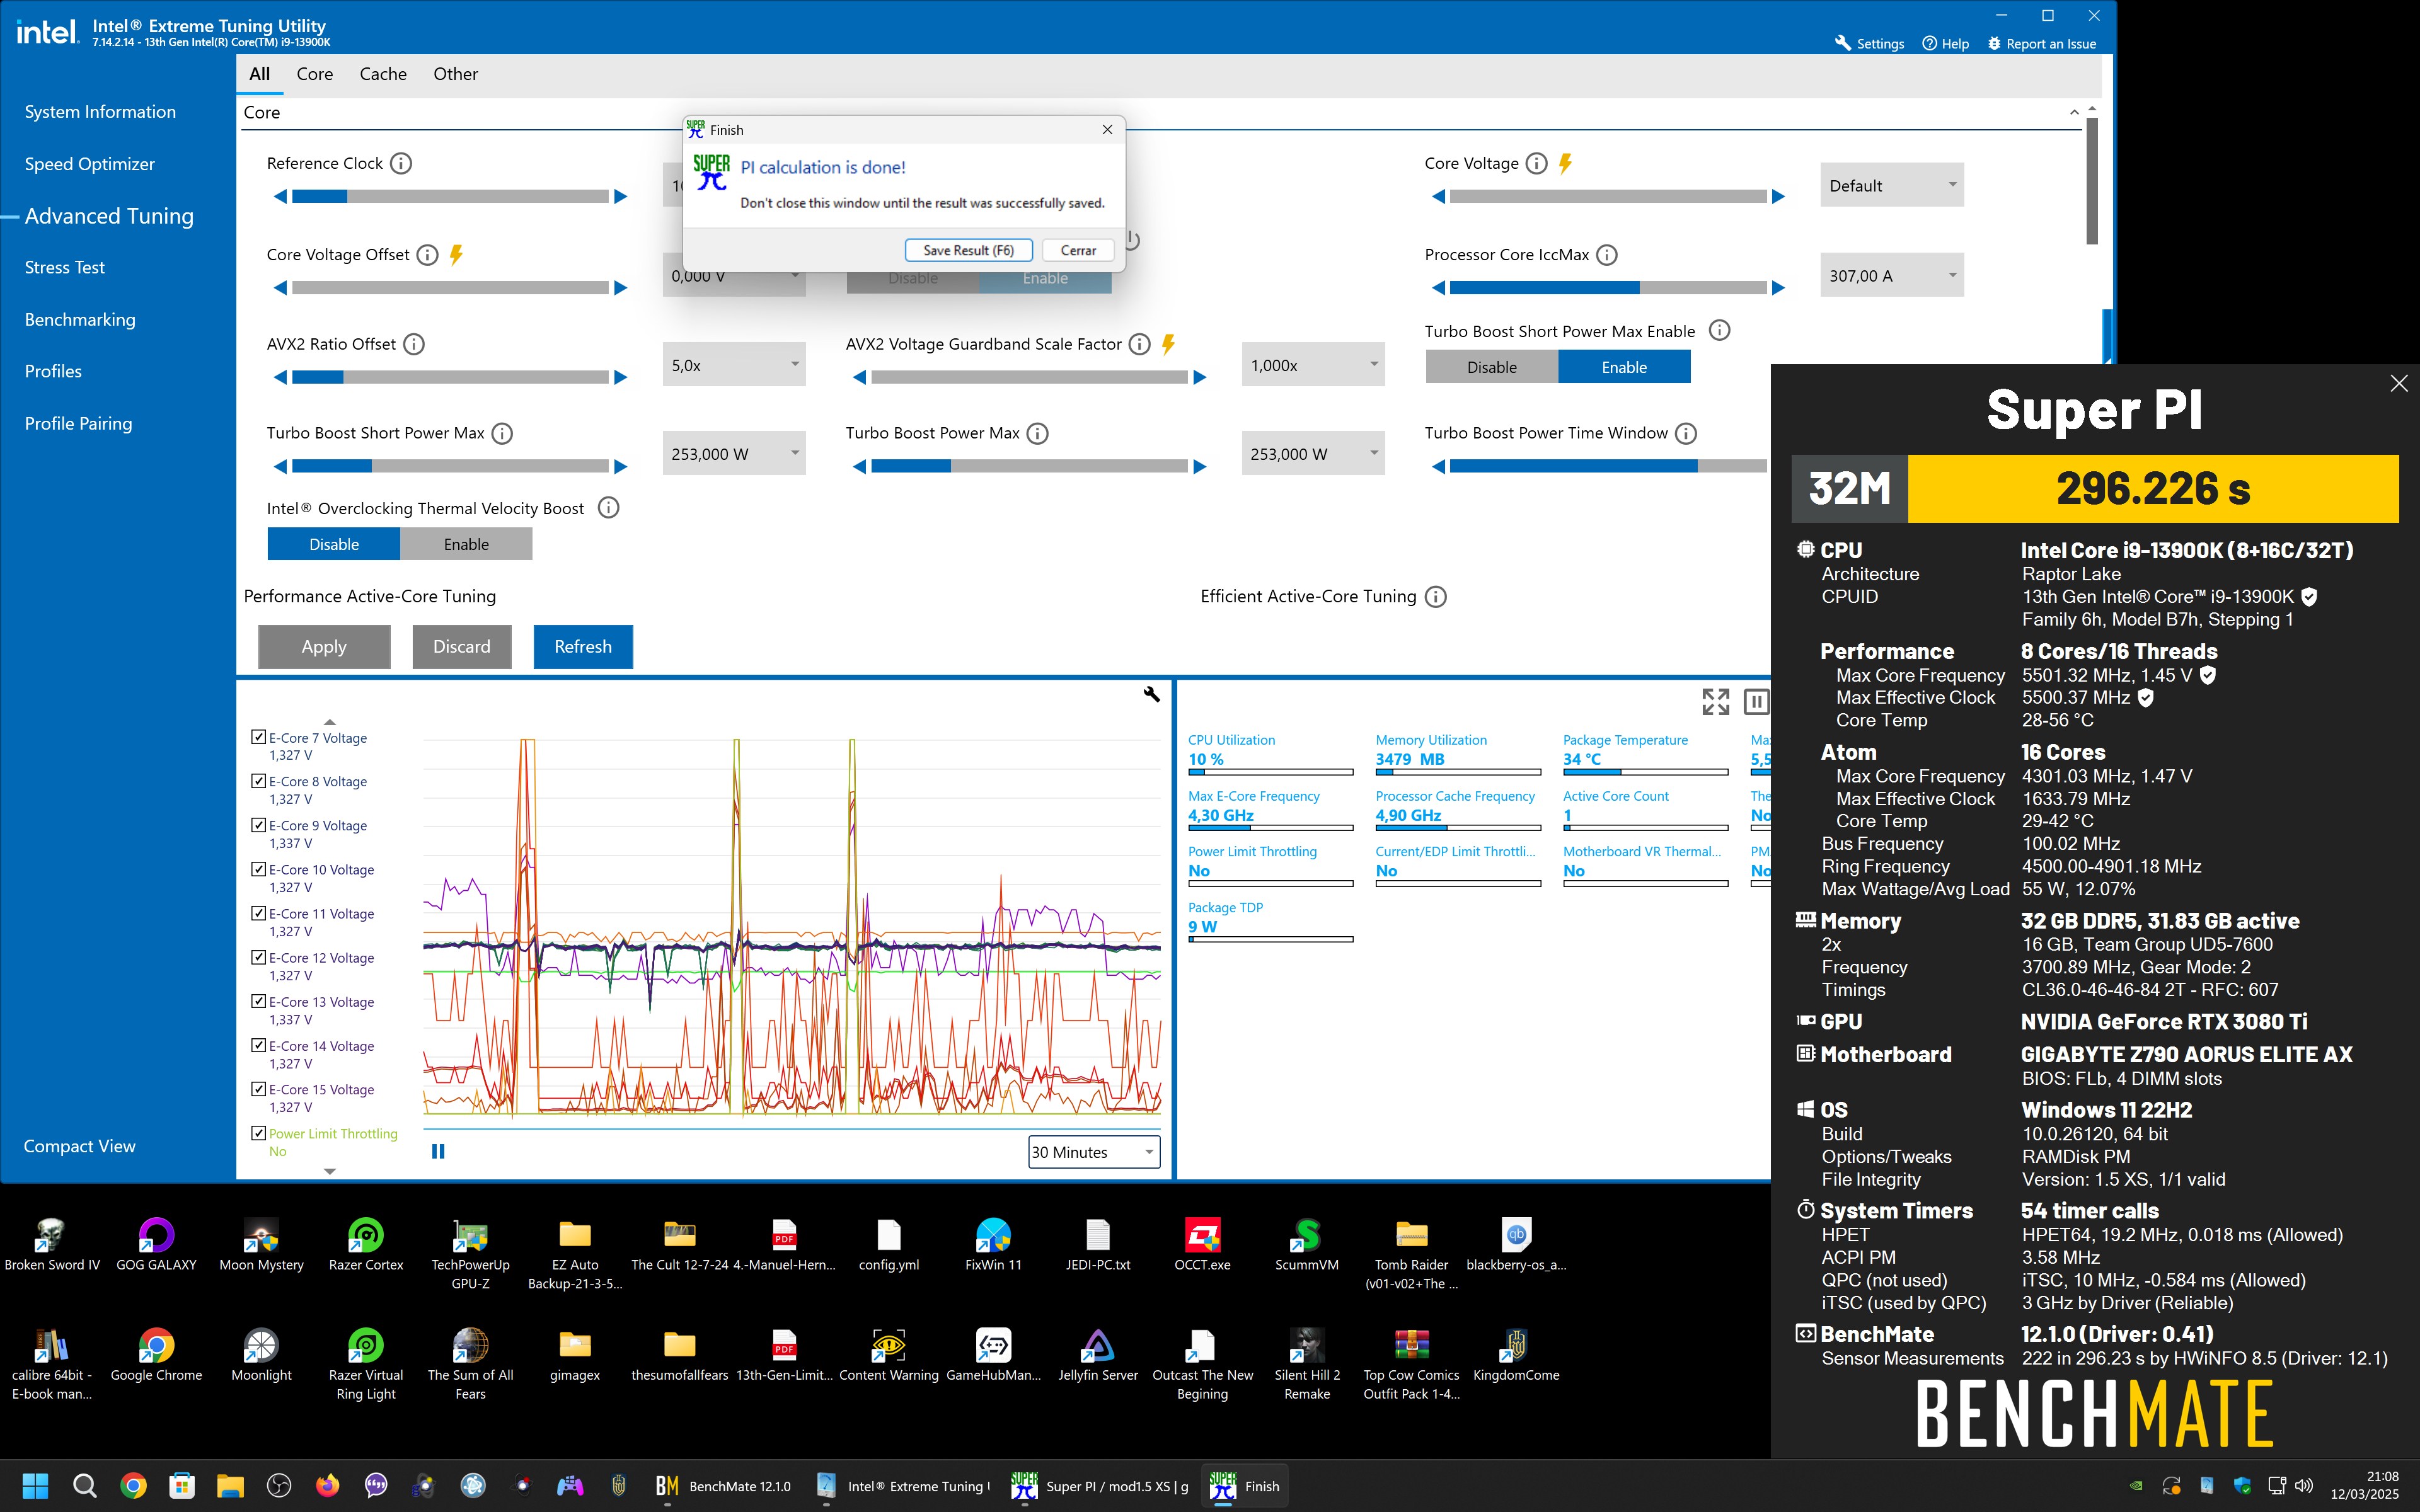Viewport: 2420px width, 1512px height.
Task: Open File Explorer from the taskbar
Action: point(230,1486)
